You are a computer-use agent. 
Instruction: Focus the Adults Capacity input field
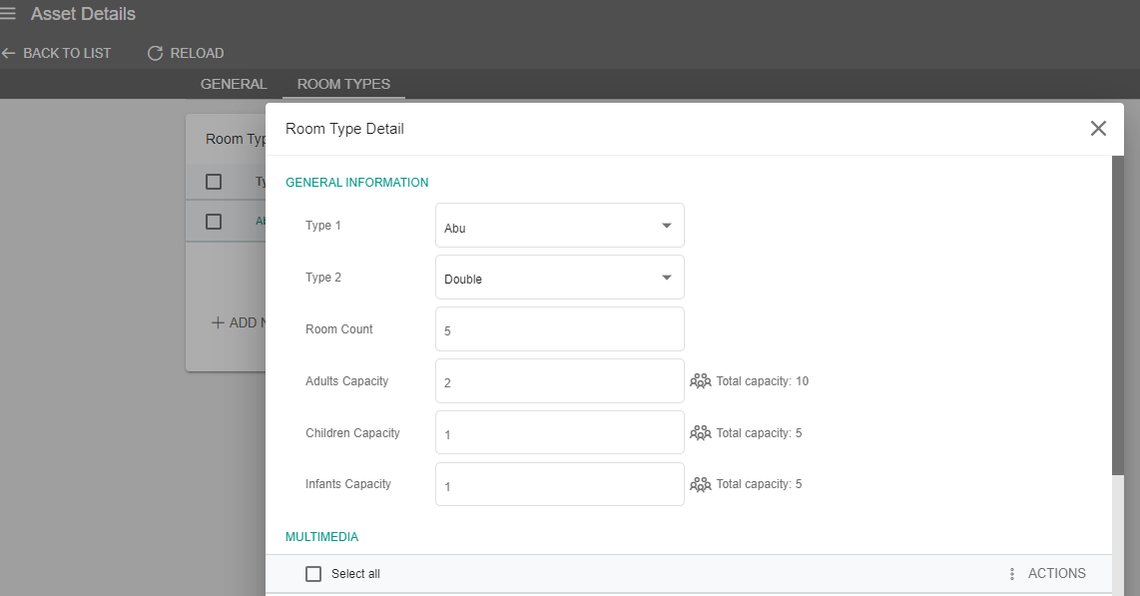(x=560, y=381)
